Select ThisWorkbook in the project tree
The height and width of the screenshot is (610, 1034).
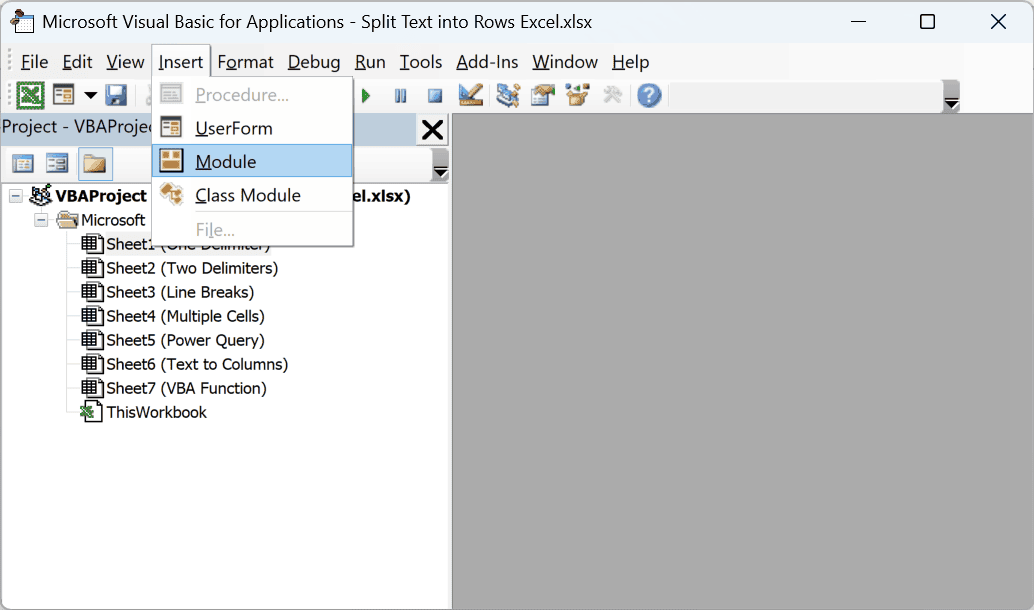(x=157, y=413)
